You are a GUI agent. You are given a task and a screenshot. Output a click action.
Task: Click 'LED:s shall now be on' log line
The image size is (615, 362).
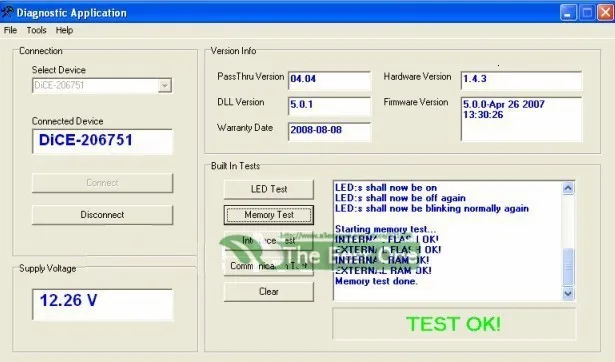[x=386, y=187]
